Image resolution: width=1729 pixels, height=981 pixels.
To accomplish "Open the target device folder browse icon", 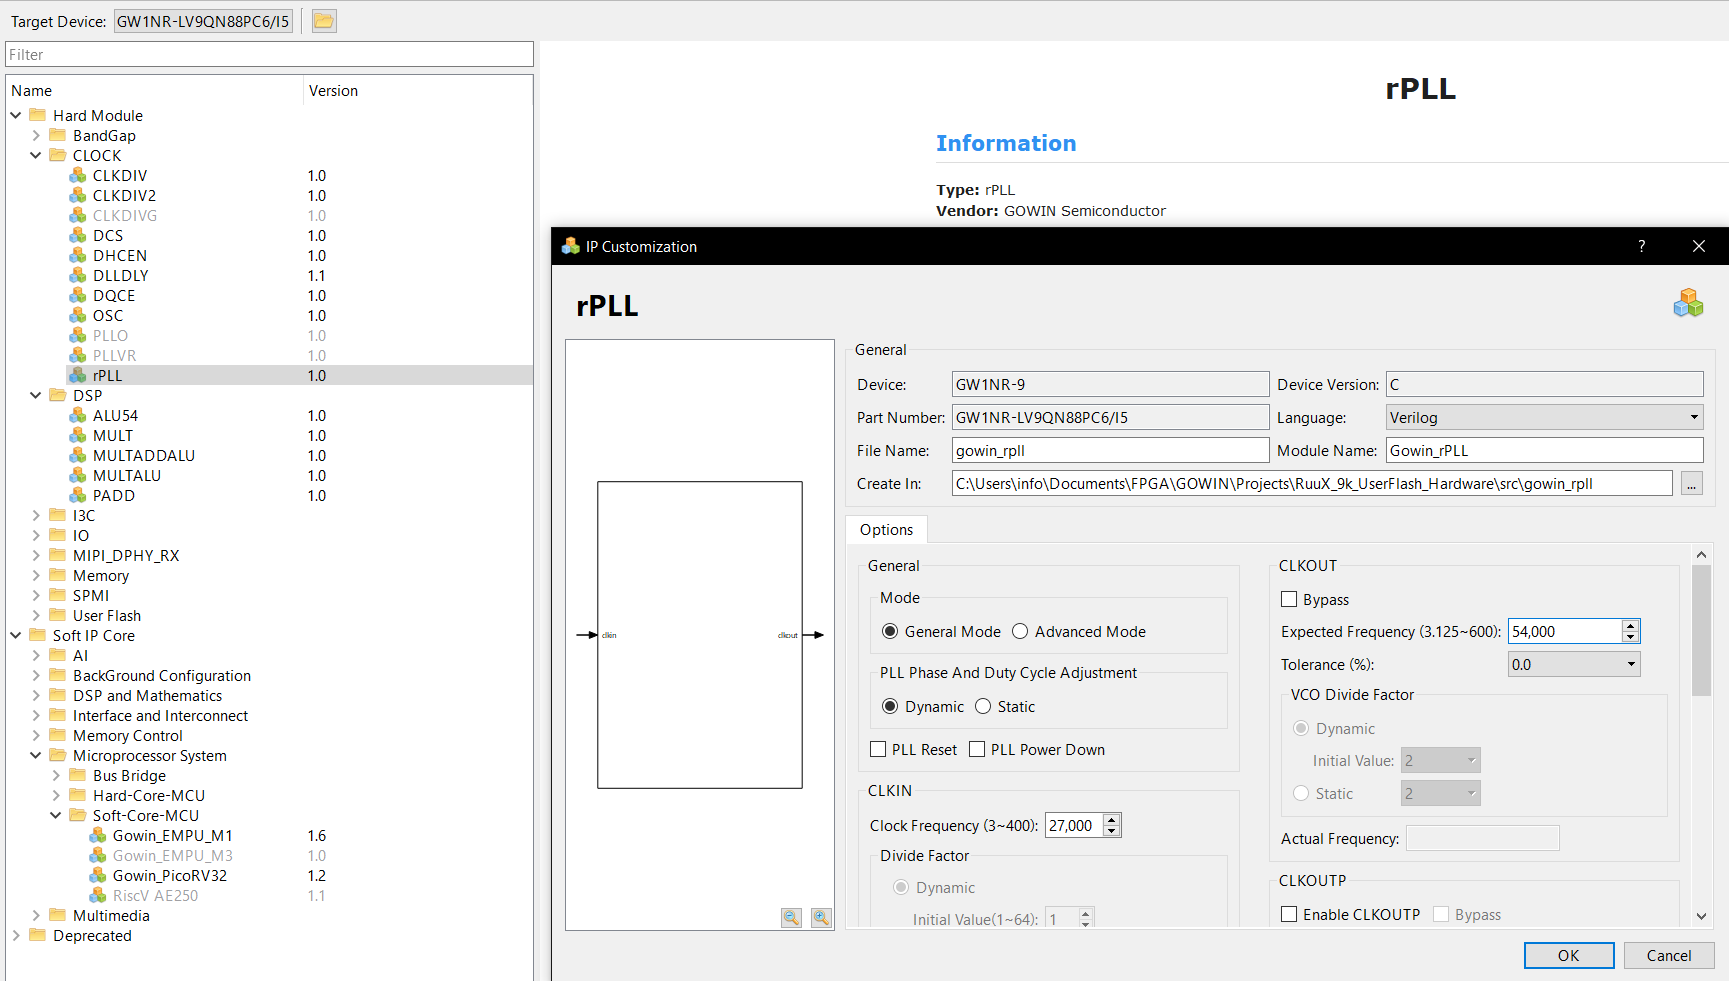I will [324, 21].
